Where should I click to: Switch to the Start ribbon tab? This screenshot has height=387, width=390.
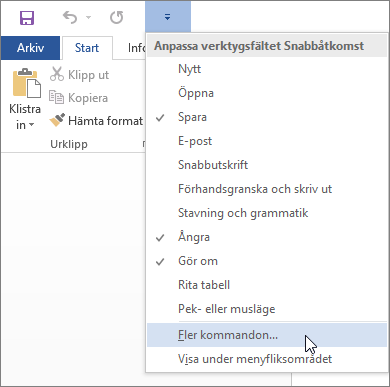(87, 48)
